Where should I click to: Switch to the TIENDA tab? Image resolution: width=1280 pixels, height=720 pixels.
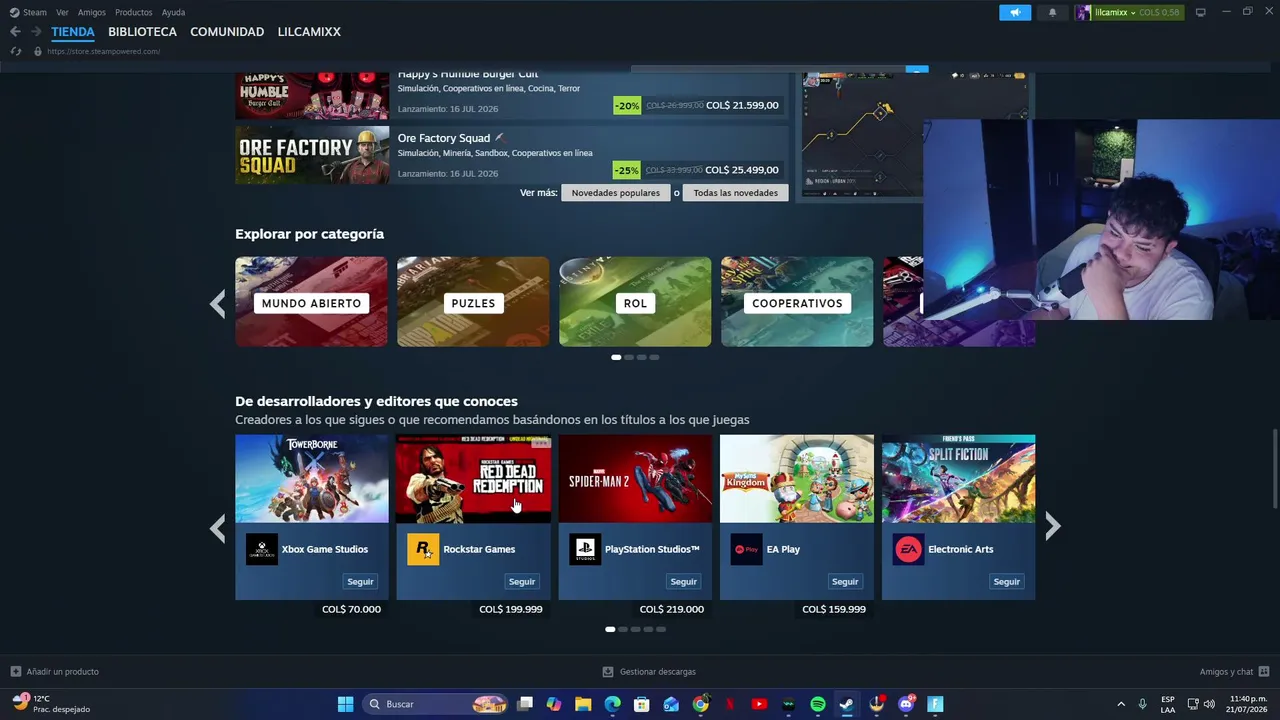[x=73, y=32]
